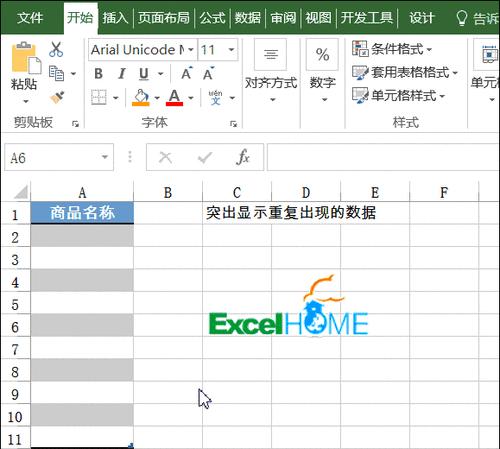Screen dimensions: 500x449
Task: Open the 数据 ribbon tab
Action: [x=248, y=18]
